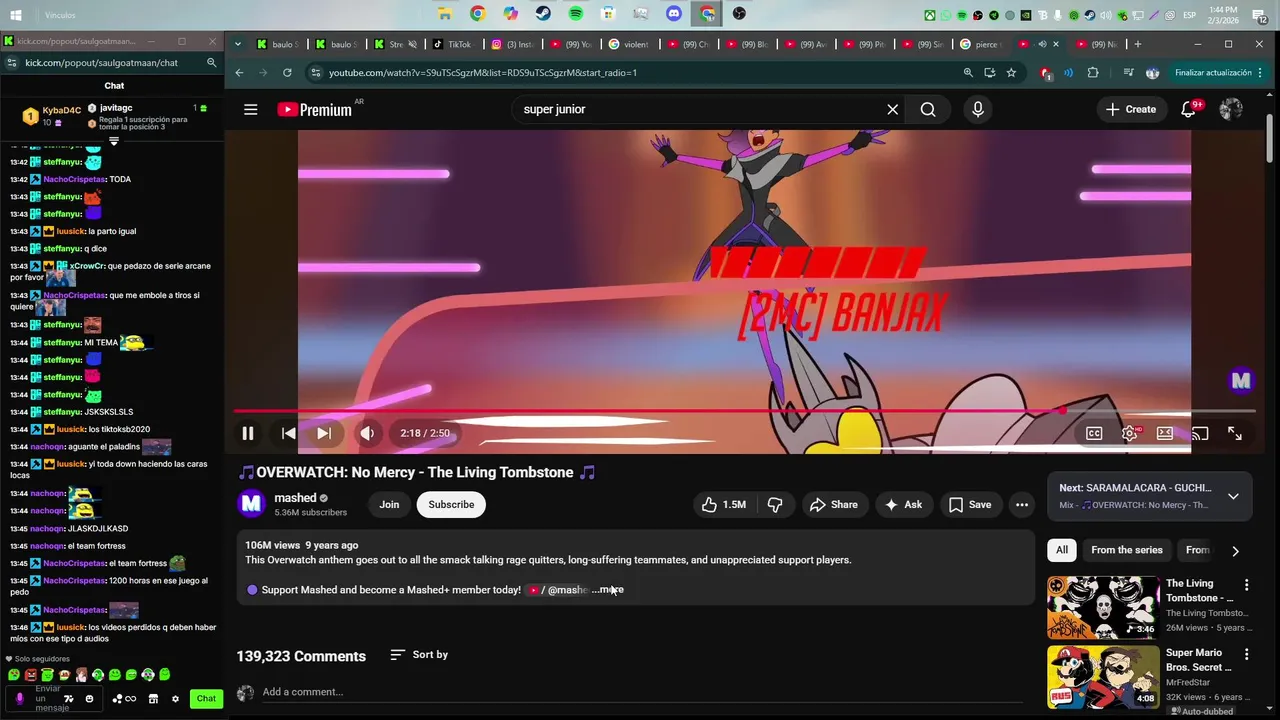Screen dimensions: 1280x720
Task: Share the No Mercy video
Action: point(834,505)
